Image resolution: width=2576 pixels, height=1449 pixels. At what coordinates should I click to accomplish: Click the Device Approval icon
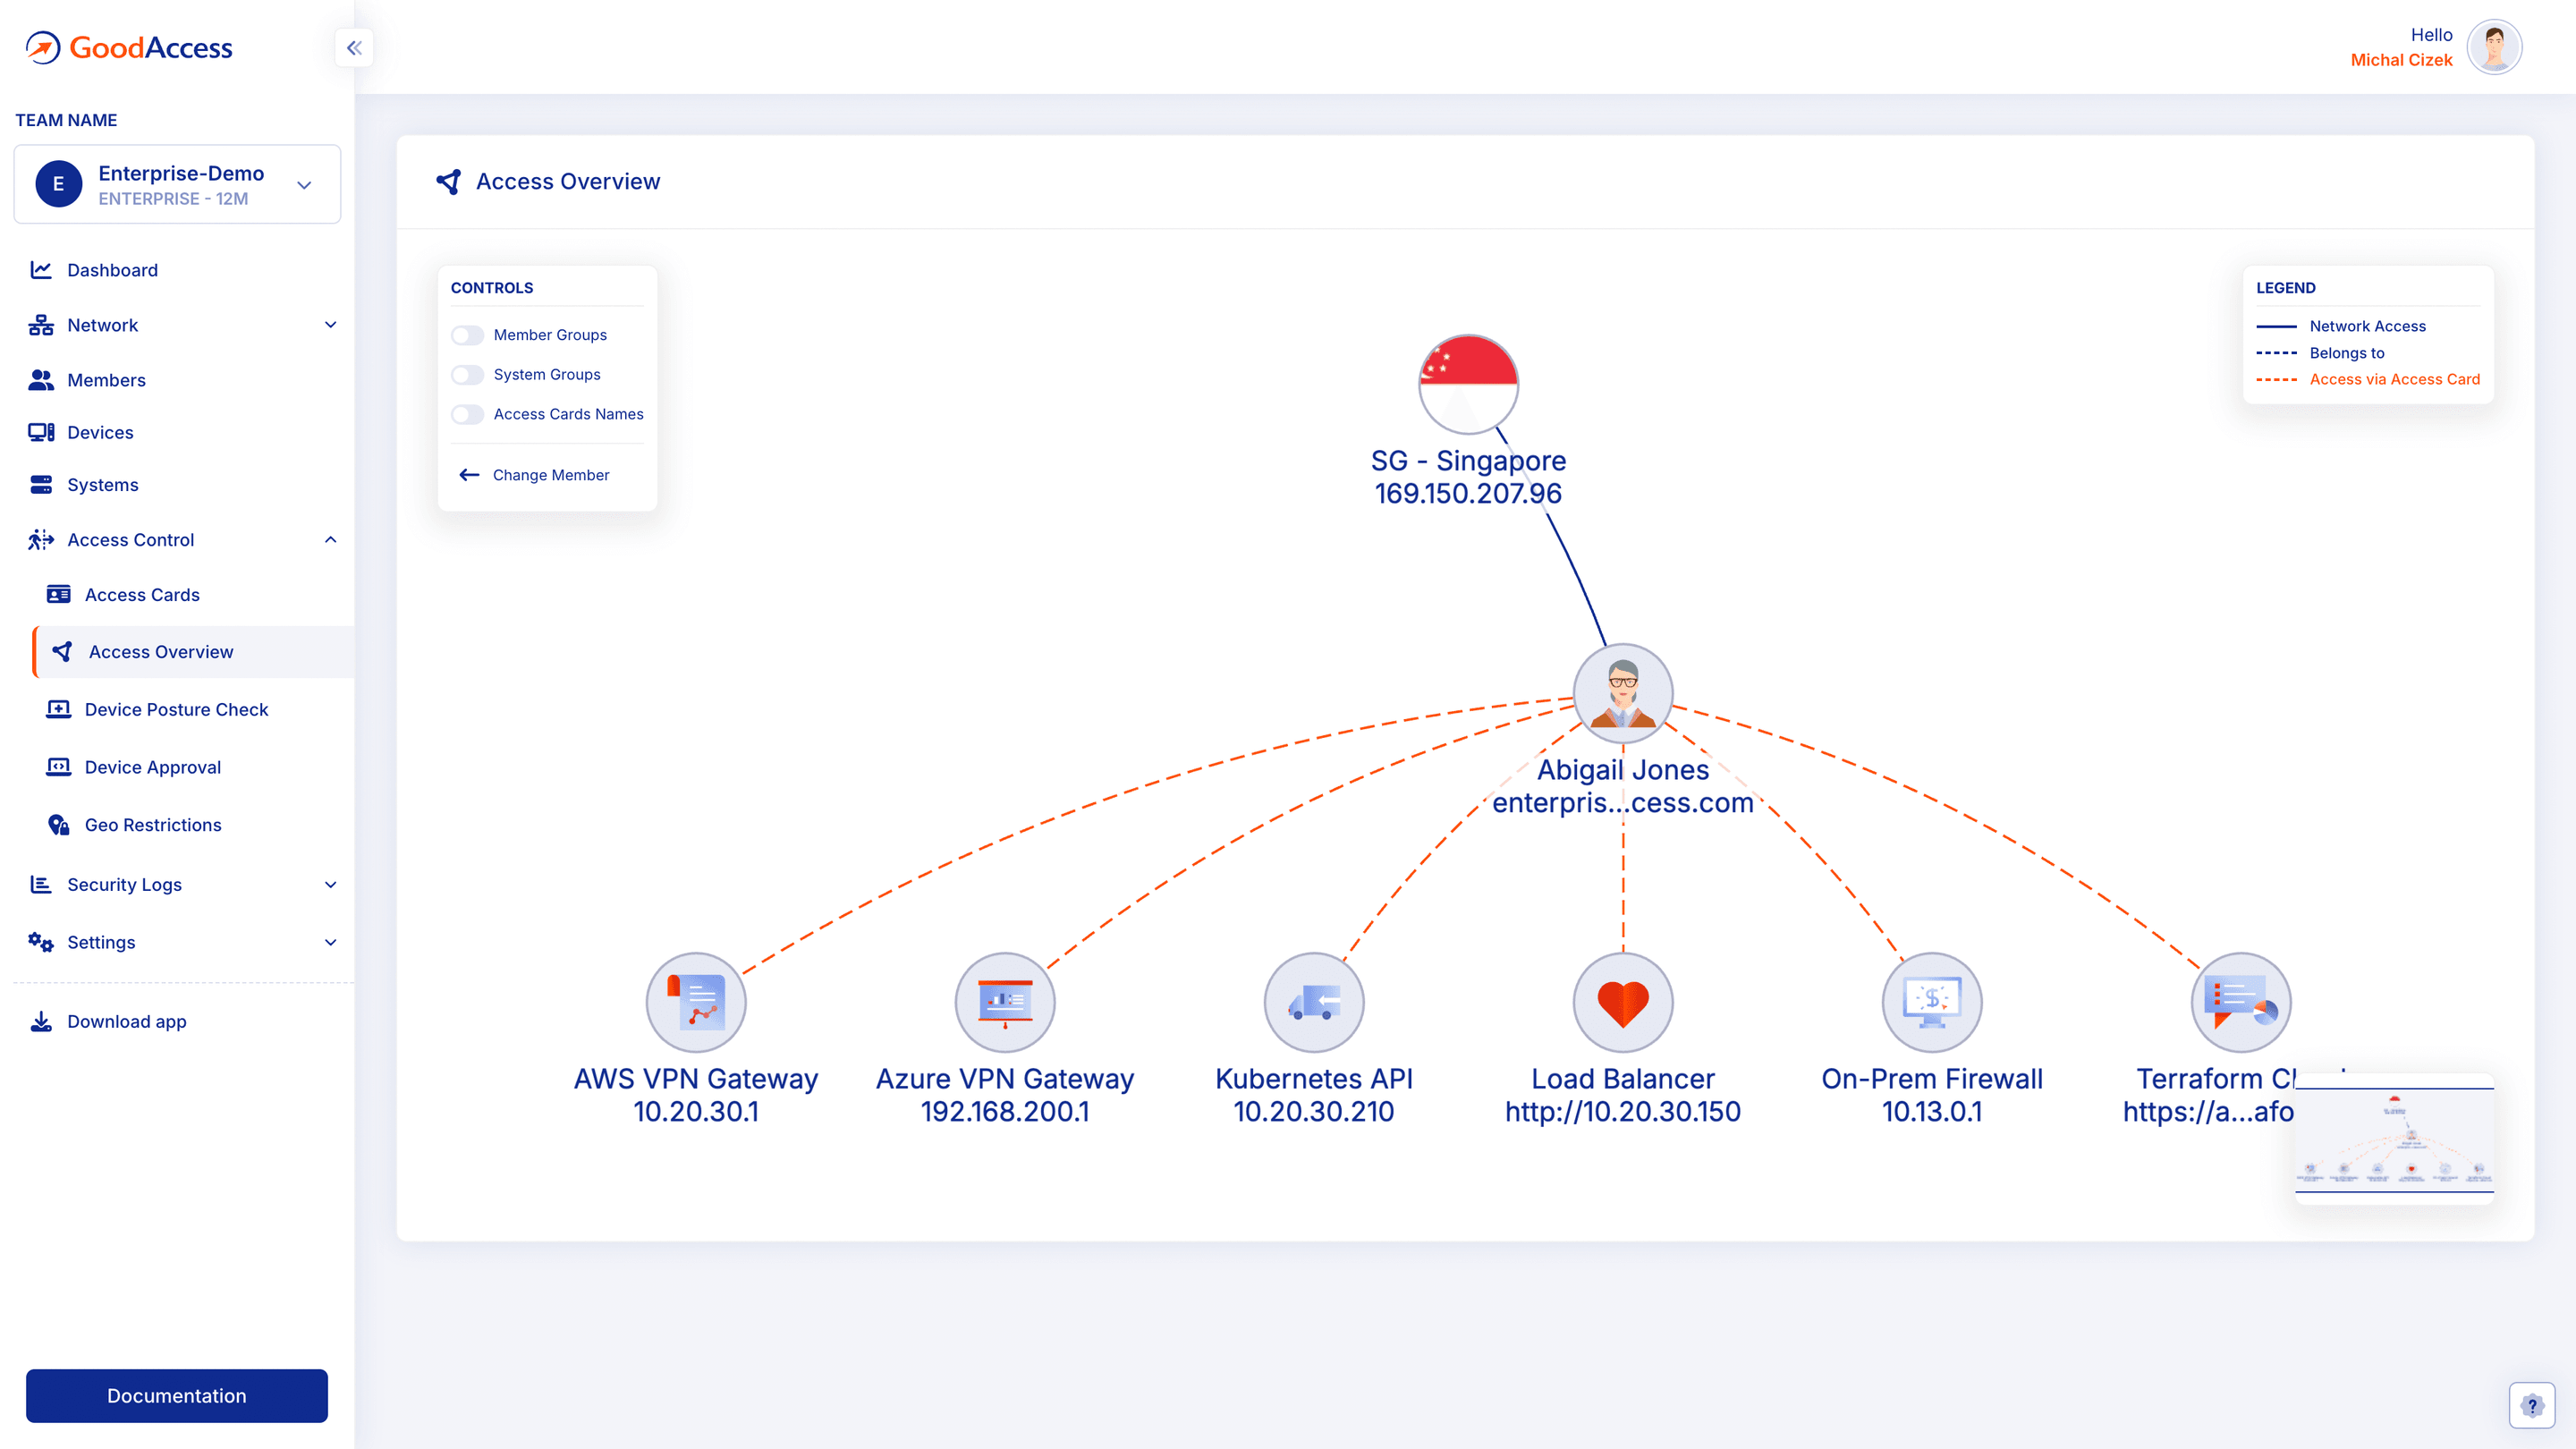[59, 767]
